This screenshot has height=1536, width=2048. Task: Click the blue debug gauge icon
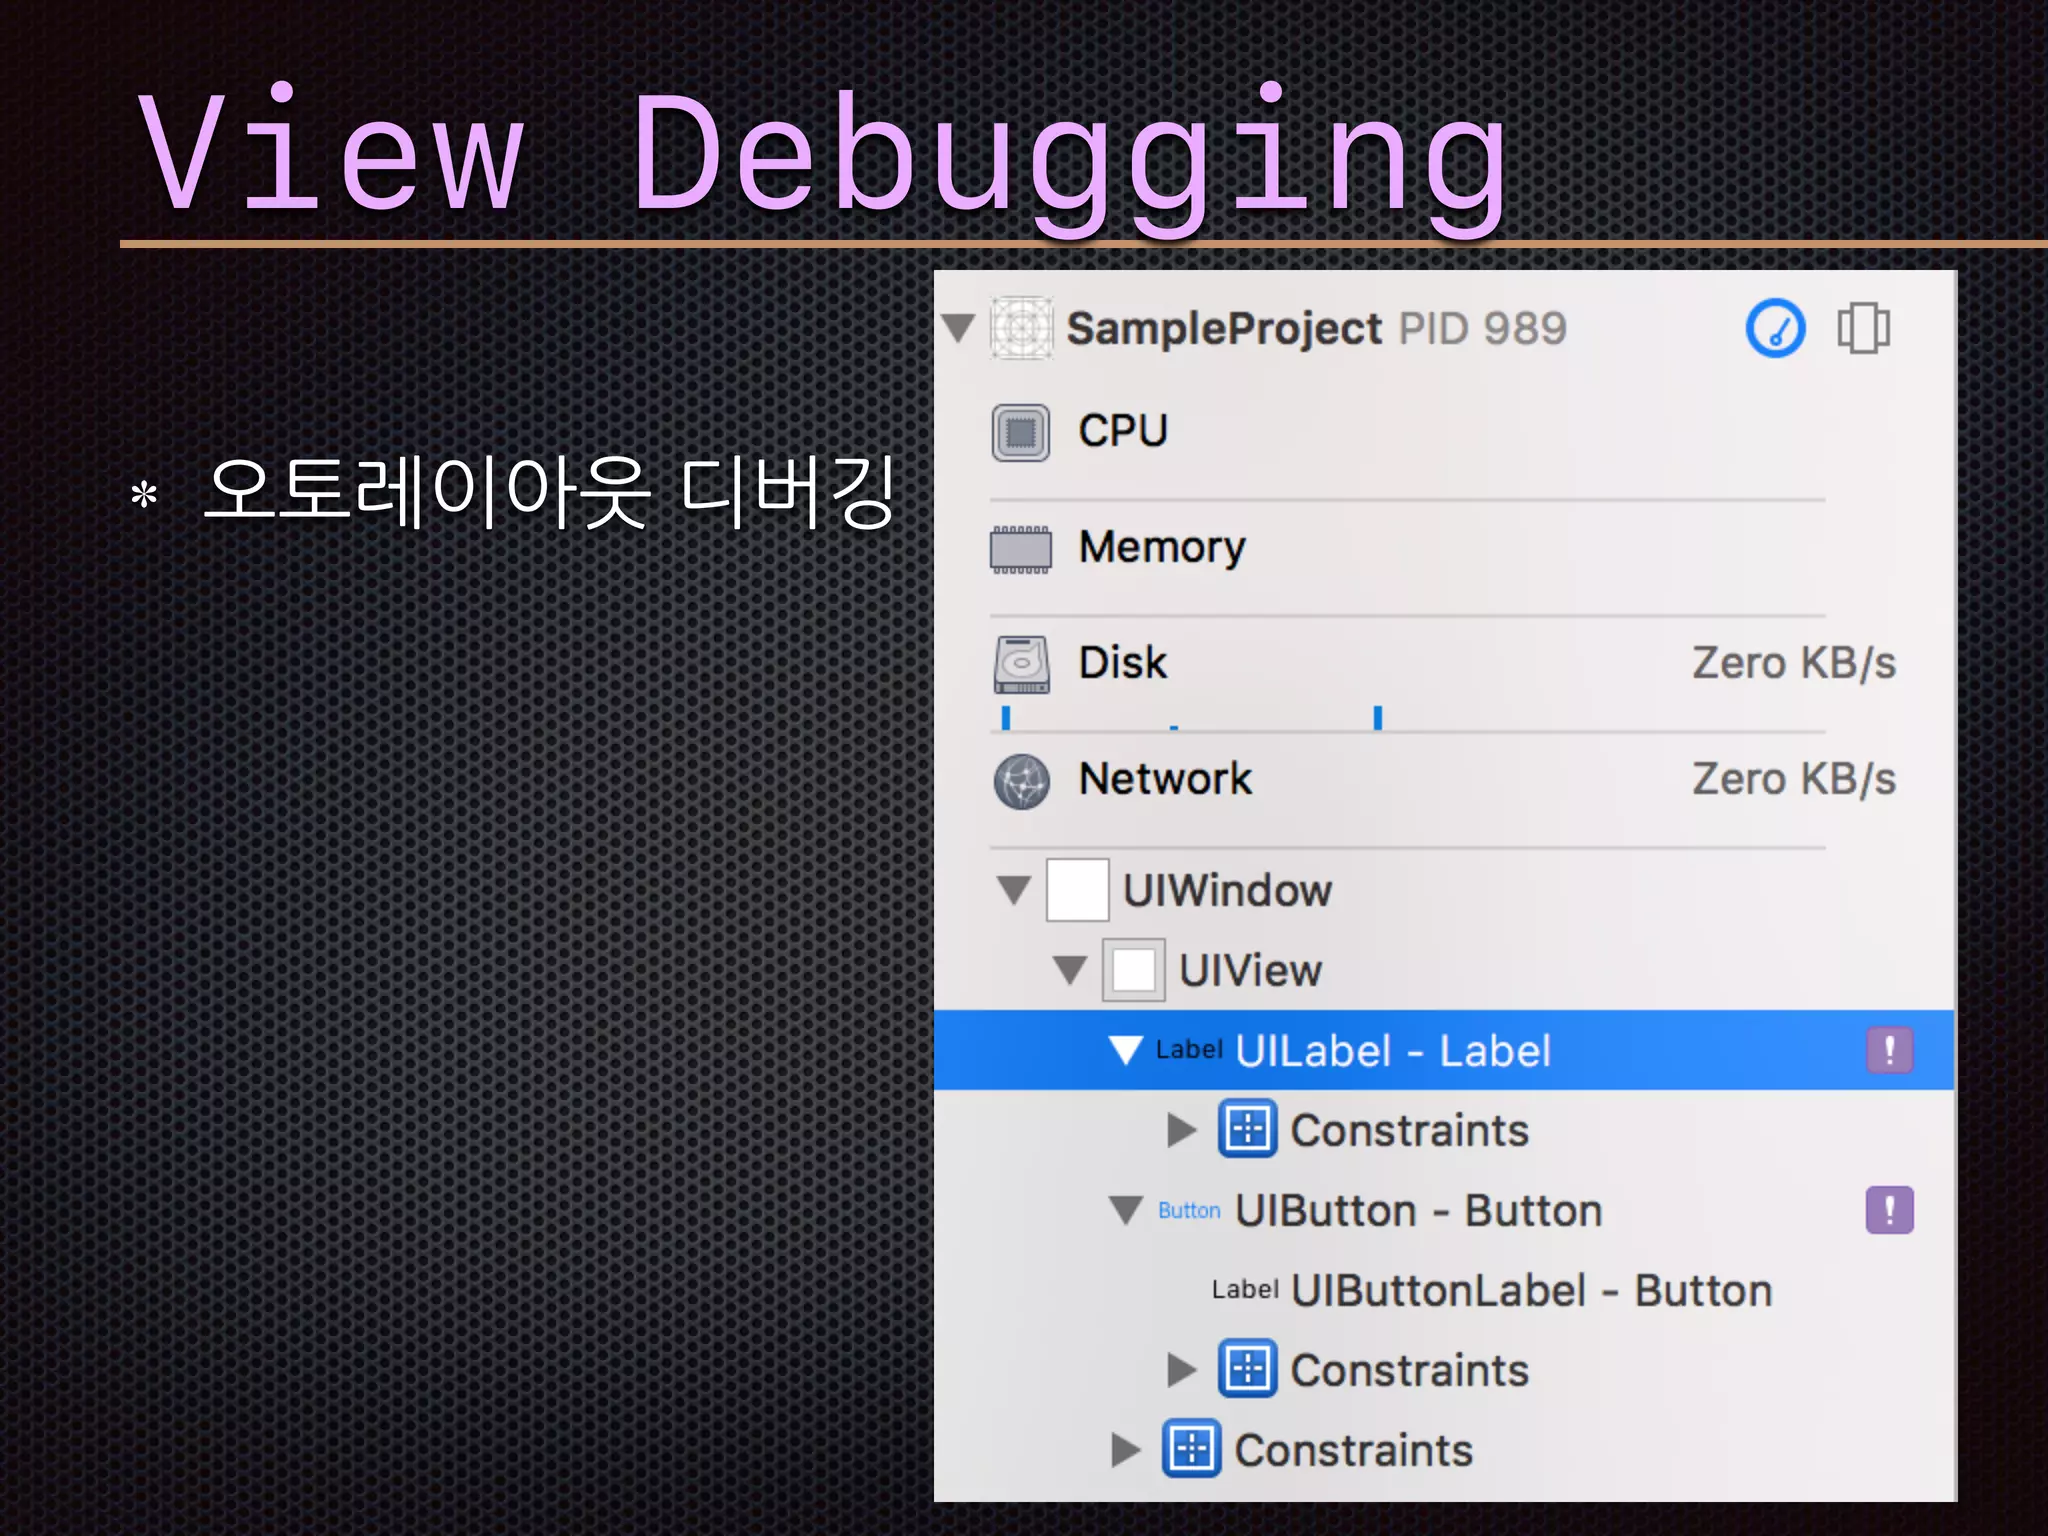click(x=1775, y=329)
